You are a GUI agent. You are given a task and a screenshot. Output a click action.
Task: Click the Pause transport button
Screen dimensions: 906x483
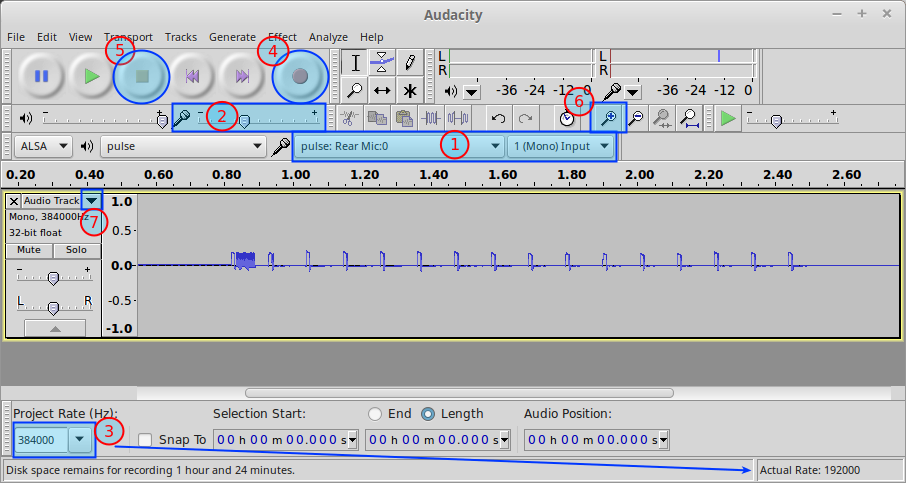[x=41, y=76]
